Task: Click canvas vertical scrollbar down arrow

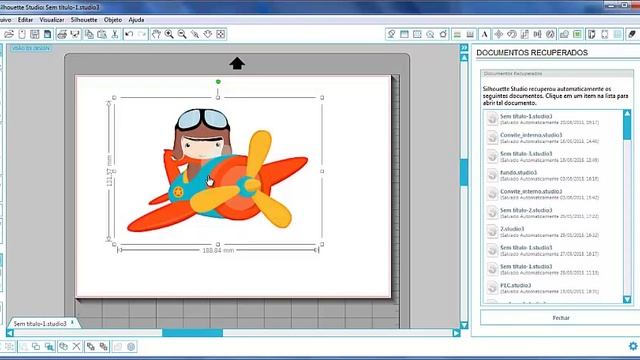Action: 464,325
